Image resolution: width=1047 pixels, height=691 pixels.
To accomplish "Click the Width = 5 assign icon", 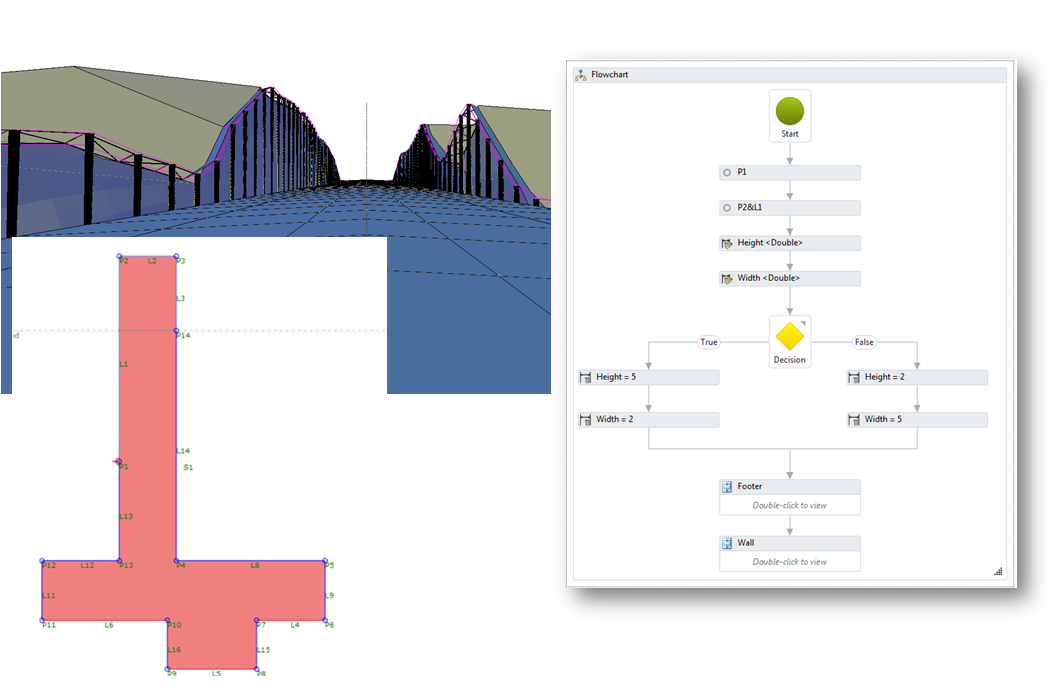I will click(x=854, y=419).
